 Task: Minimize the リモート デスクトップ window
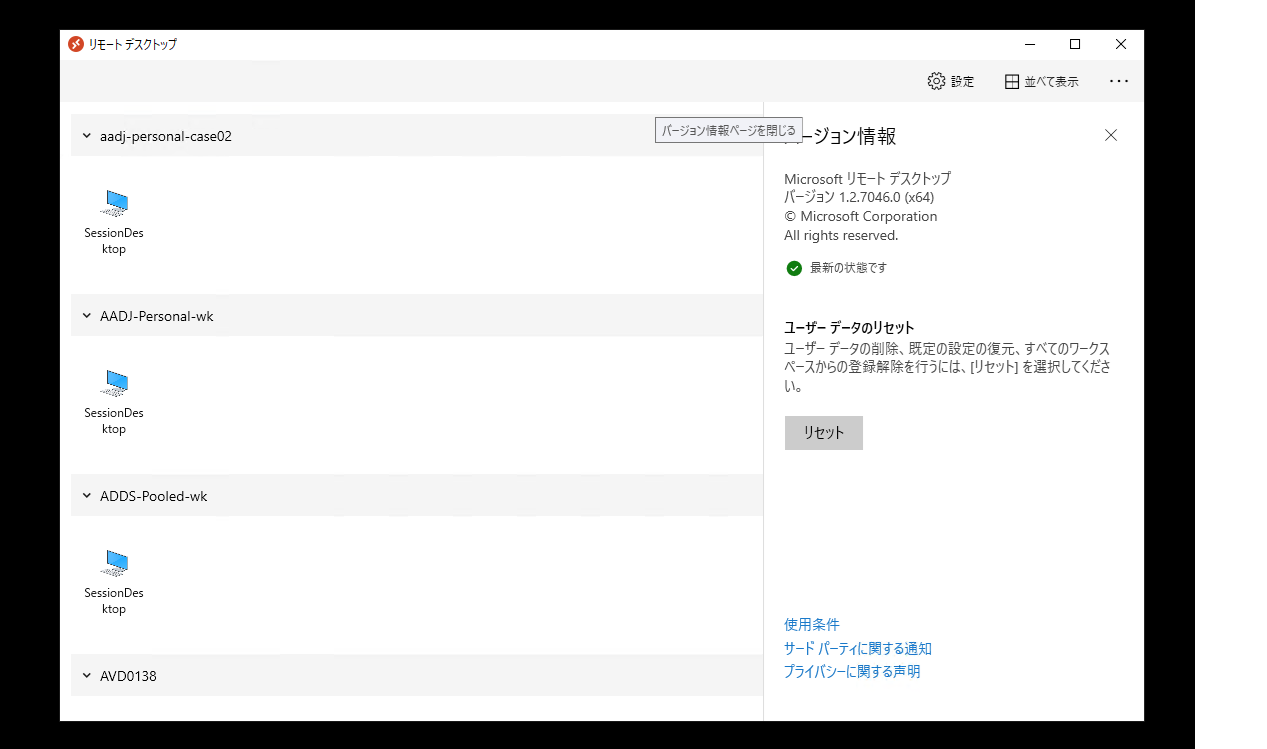tap(1029, 44)
